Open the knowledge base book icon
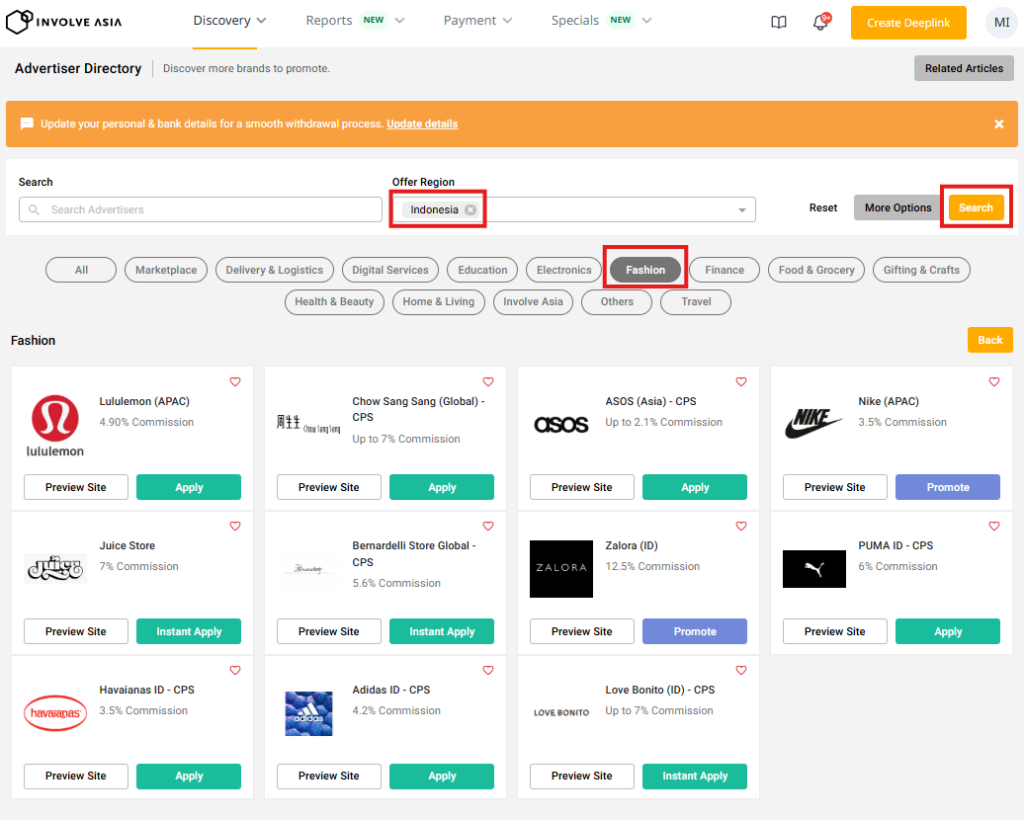The width and height of the screenshot is (1024, 820). [x=779, y=22]
